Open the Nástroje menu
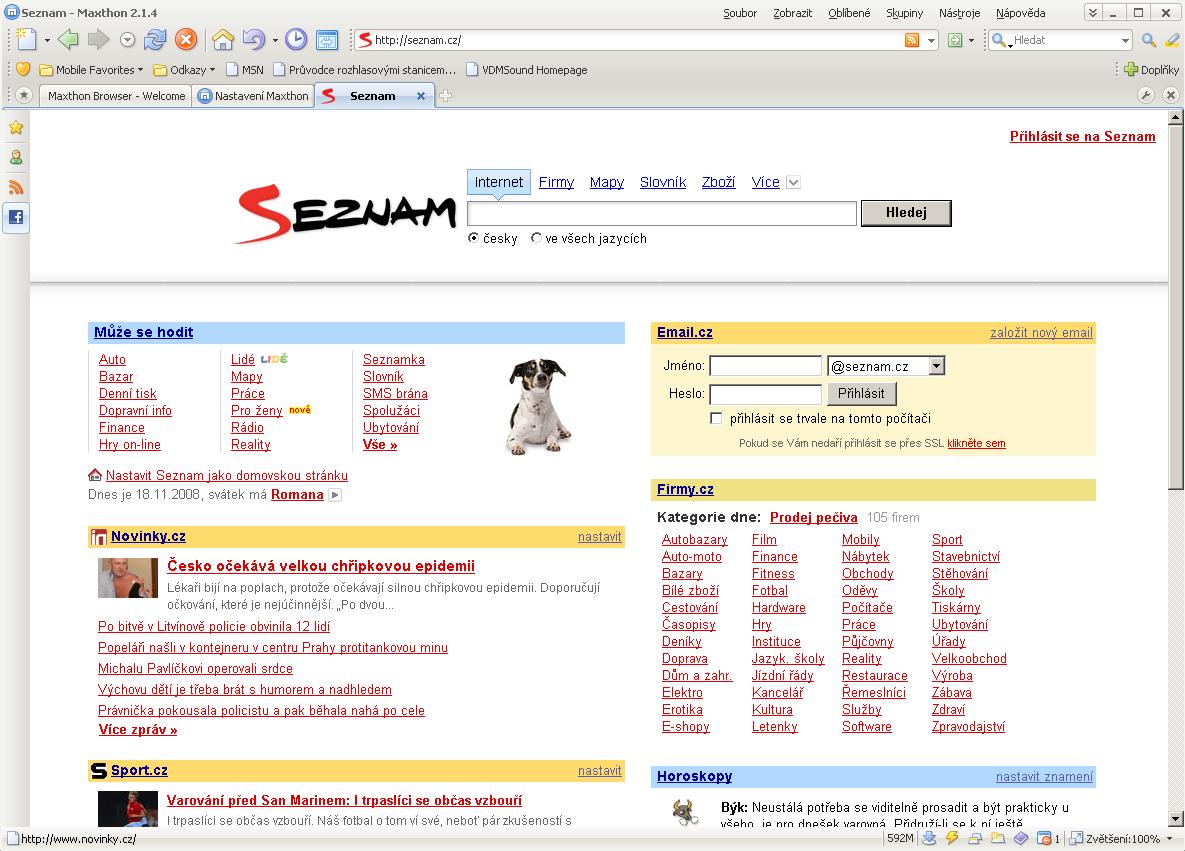Screen dimensions: 1185x851 point(959,13)
